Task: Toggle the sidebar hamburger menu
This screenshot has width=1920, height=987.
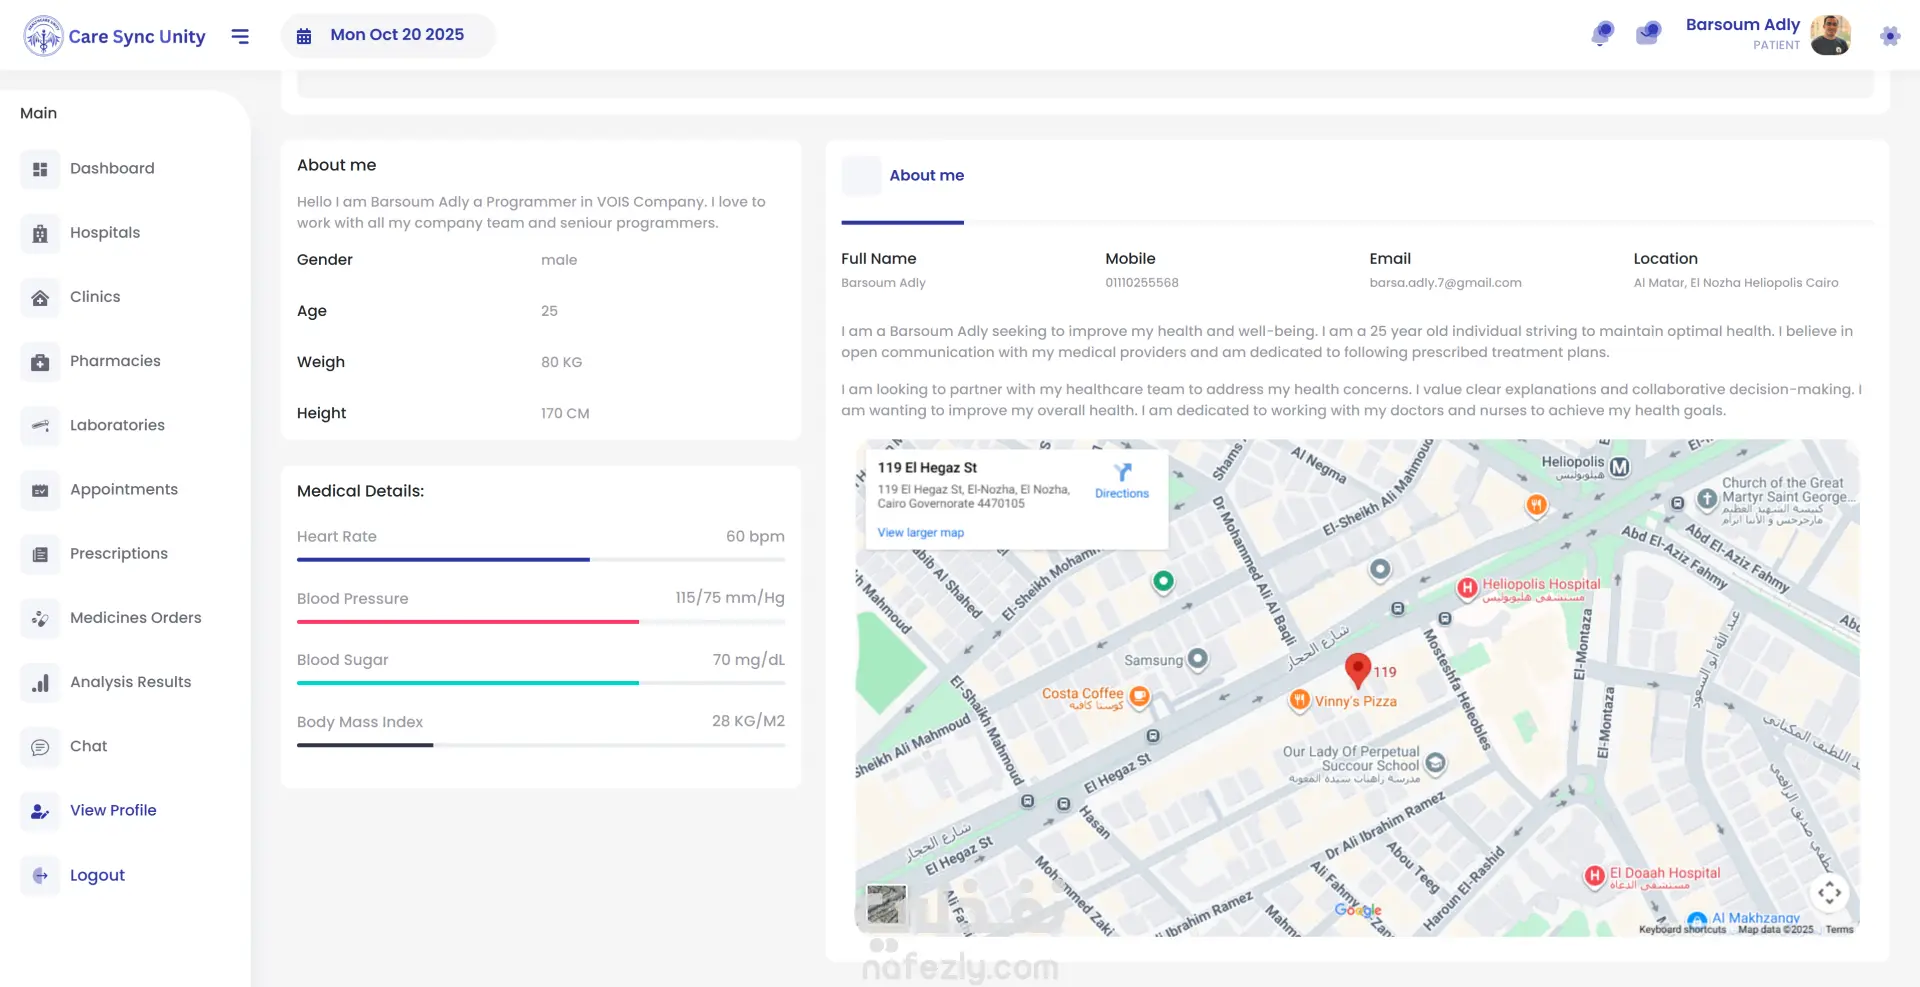Action: (240, 36)
